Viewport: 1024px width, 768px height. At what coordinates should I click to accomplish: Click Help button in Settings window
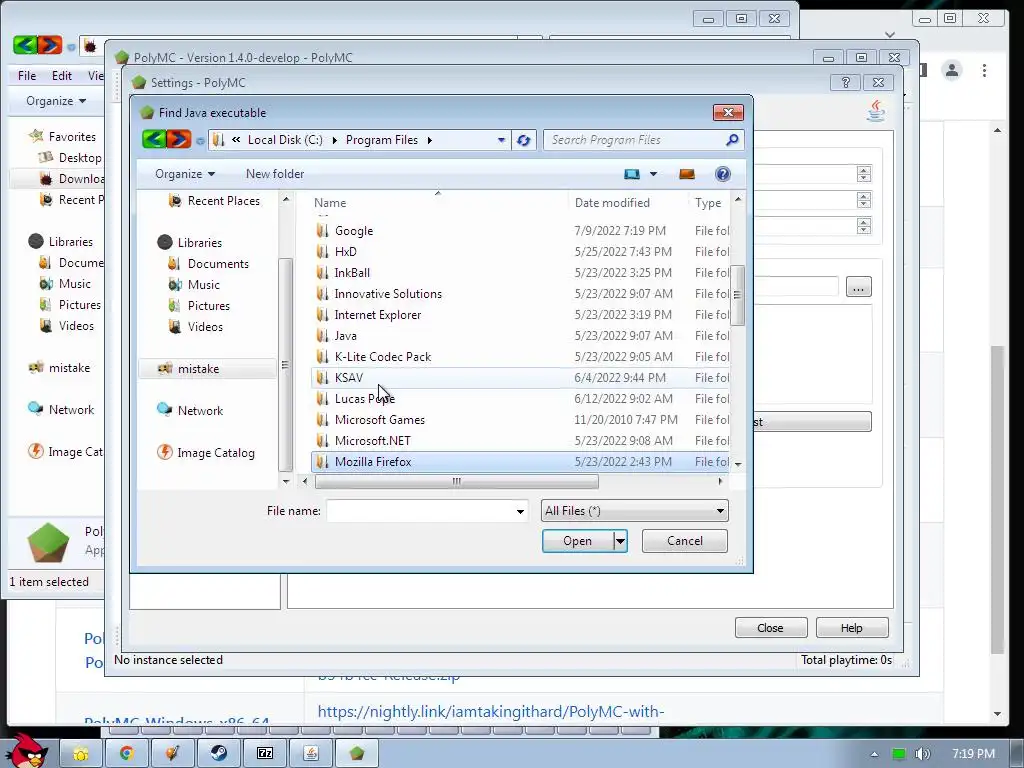tap(852, 628)
